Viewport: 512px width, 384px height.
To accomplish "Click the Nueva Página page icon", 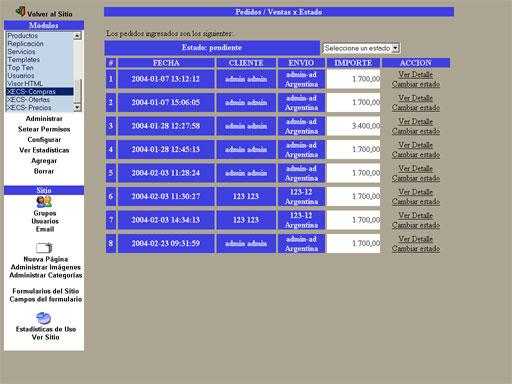I will tap(44, 248).
